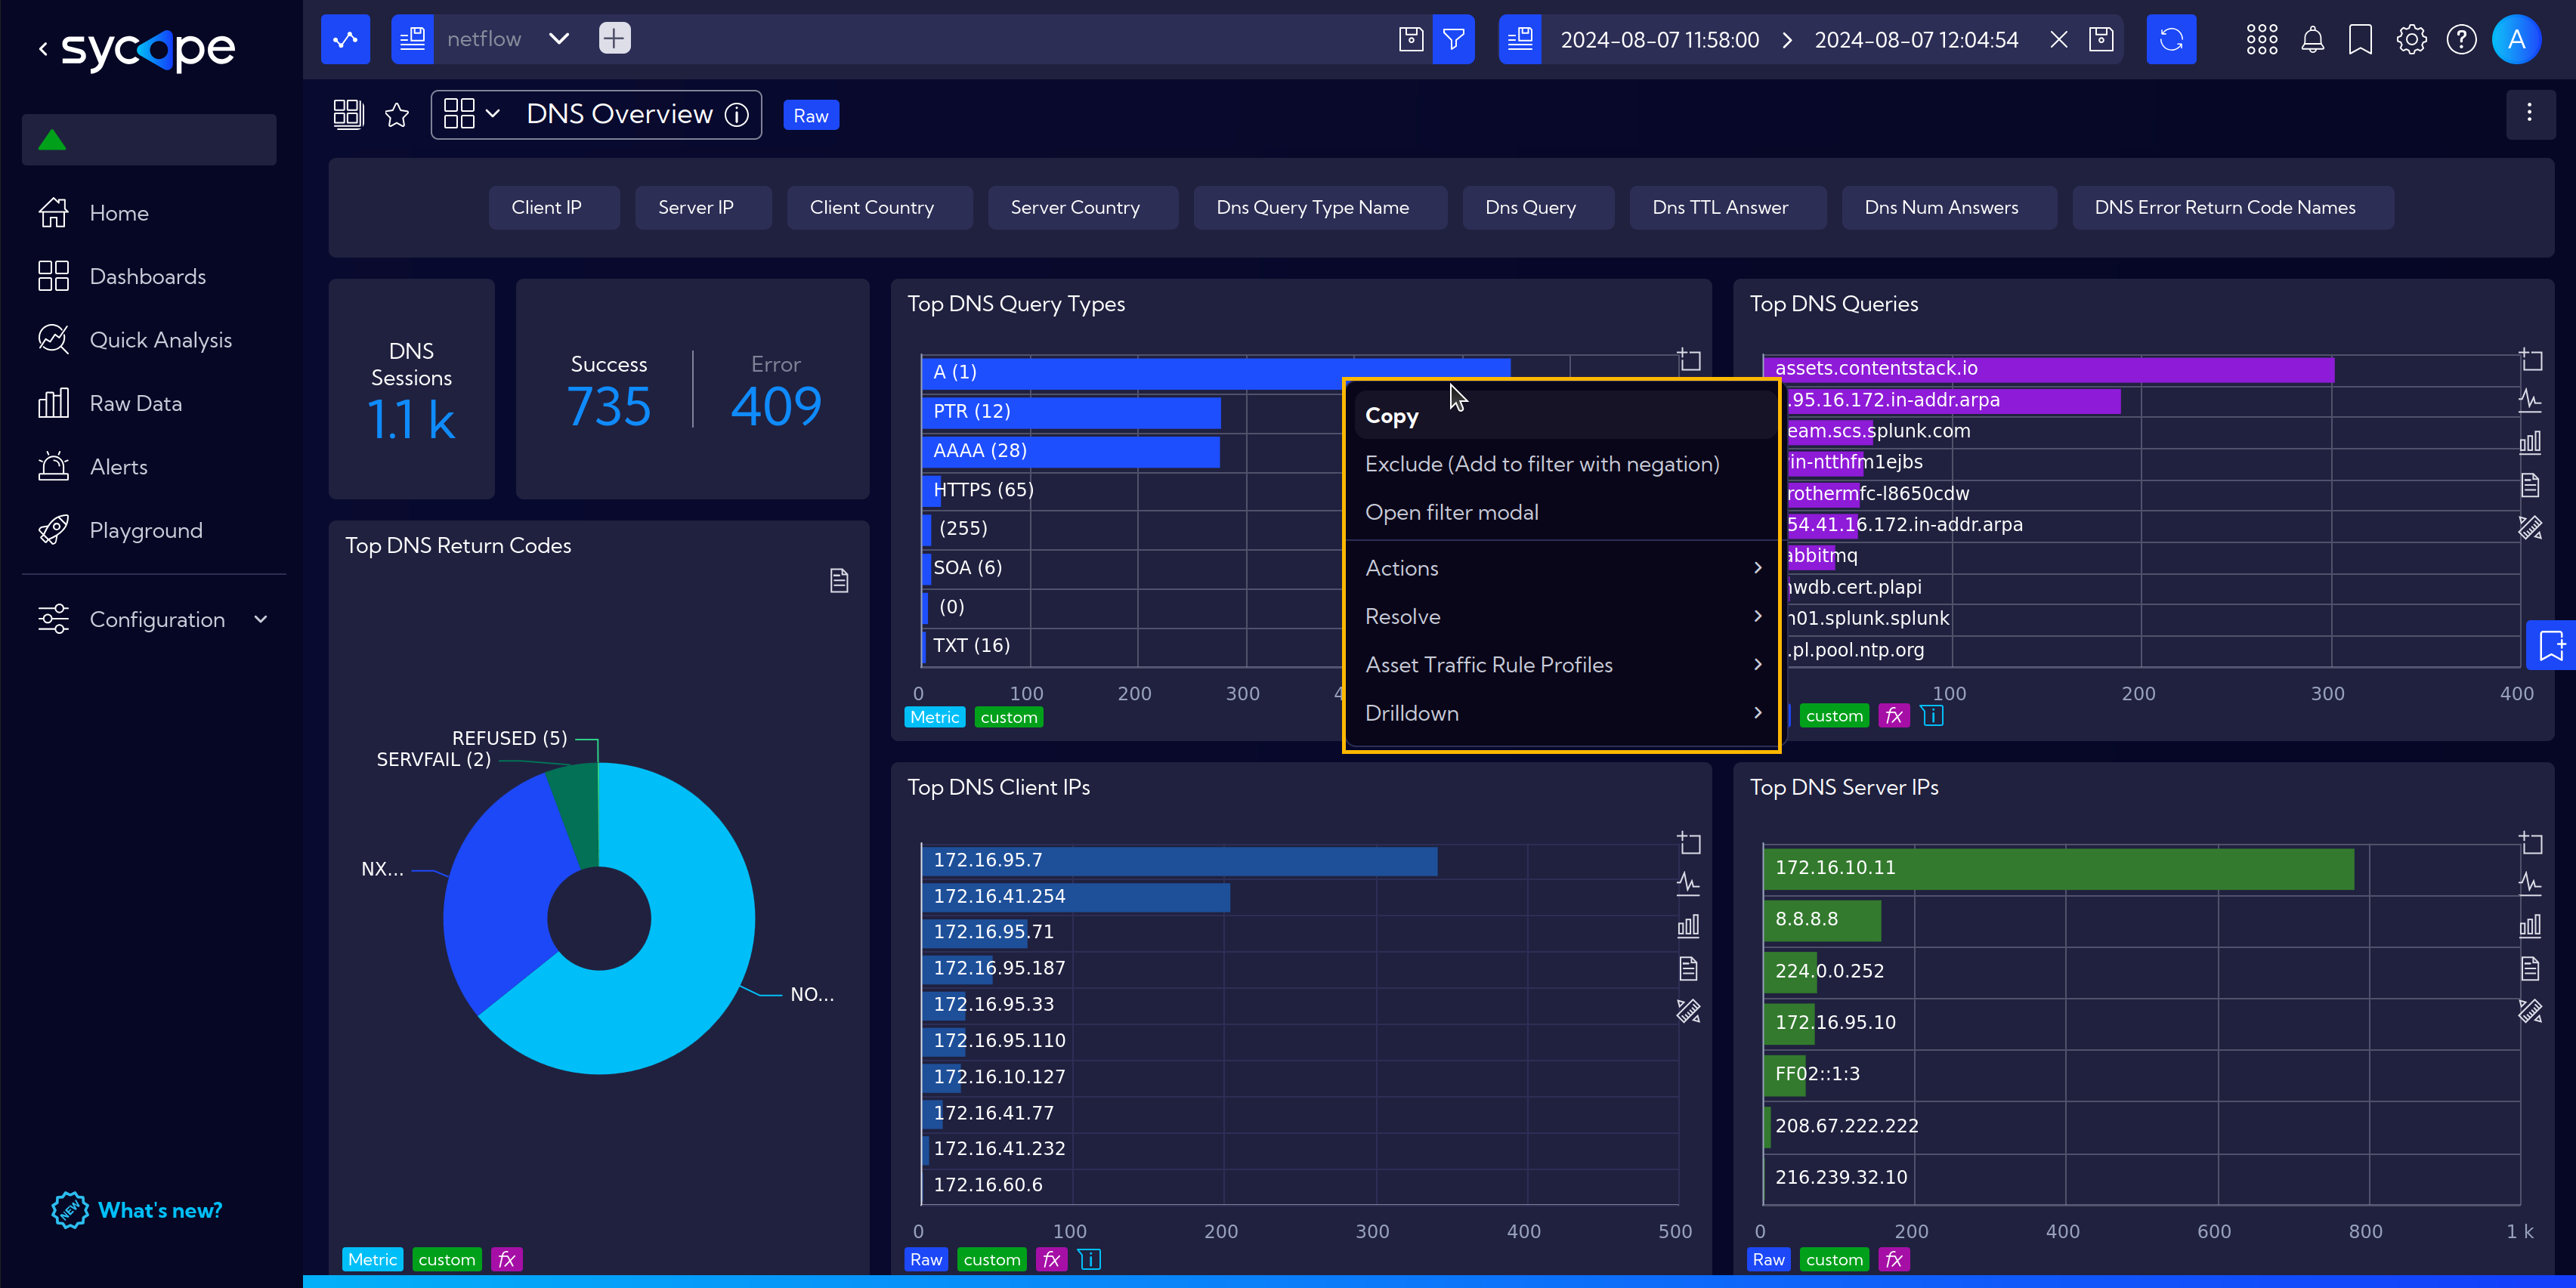
Task: Switch Top DNS Server IPs to bar chart
Action: coord(2529,926)
